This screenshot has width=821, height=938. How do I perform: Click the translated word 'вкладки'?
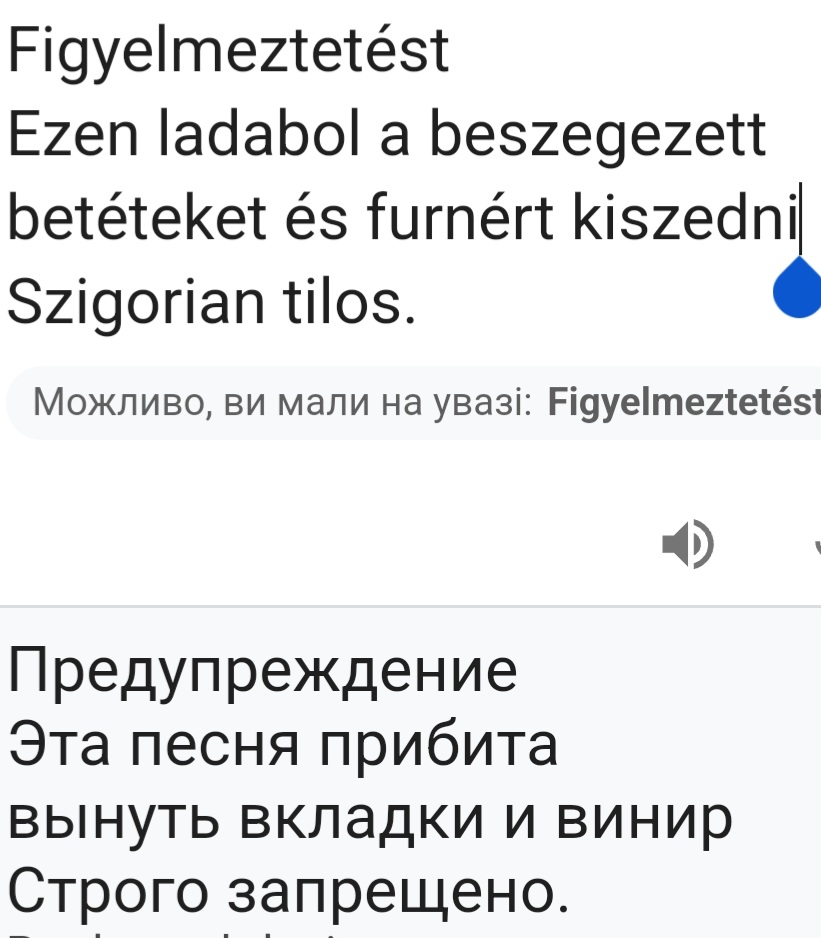click(361, 819)
